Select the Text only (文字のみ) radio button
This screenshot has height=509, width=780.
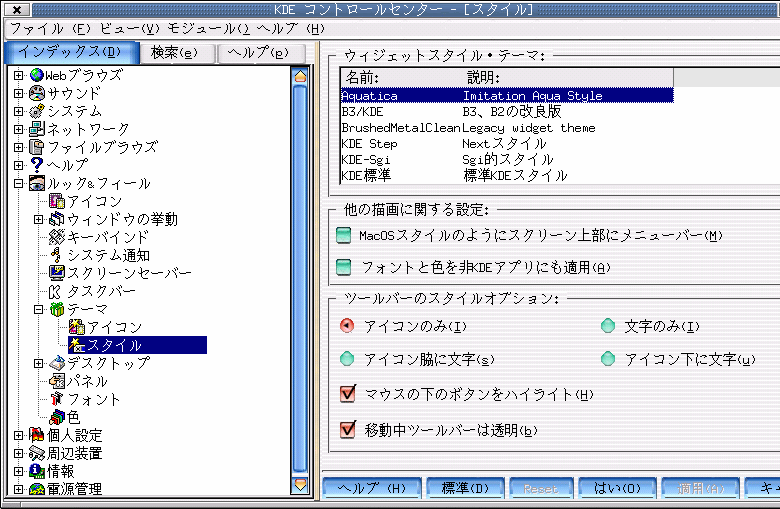click(x=608, y=326)
